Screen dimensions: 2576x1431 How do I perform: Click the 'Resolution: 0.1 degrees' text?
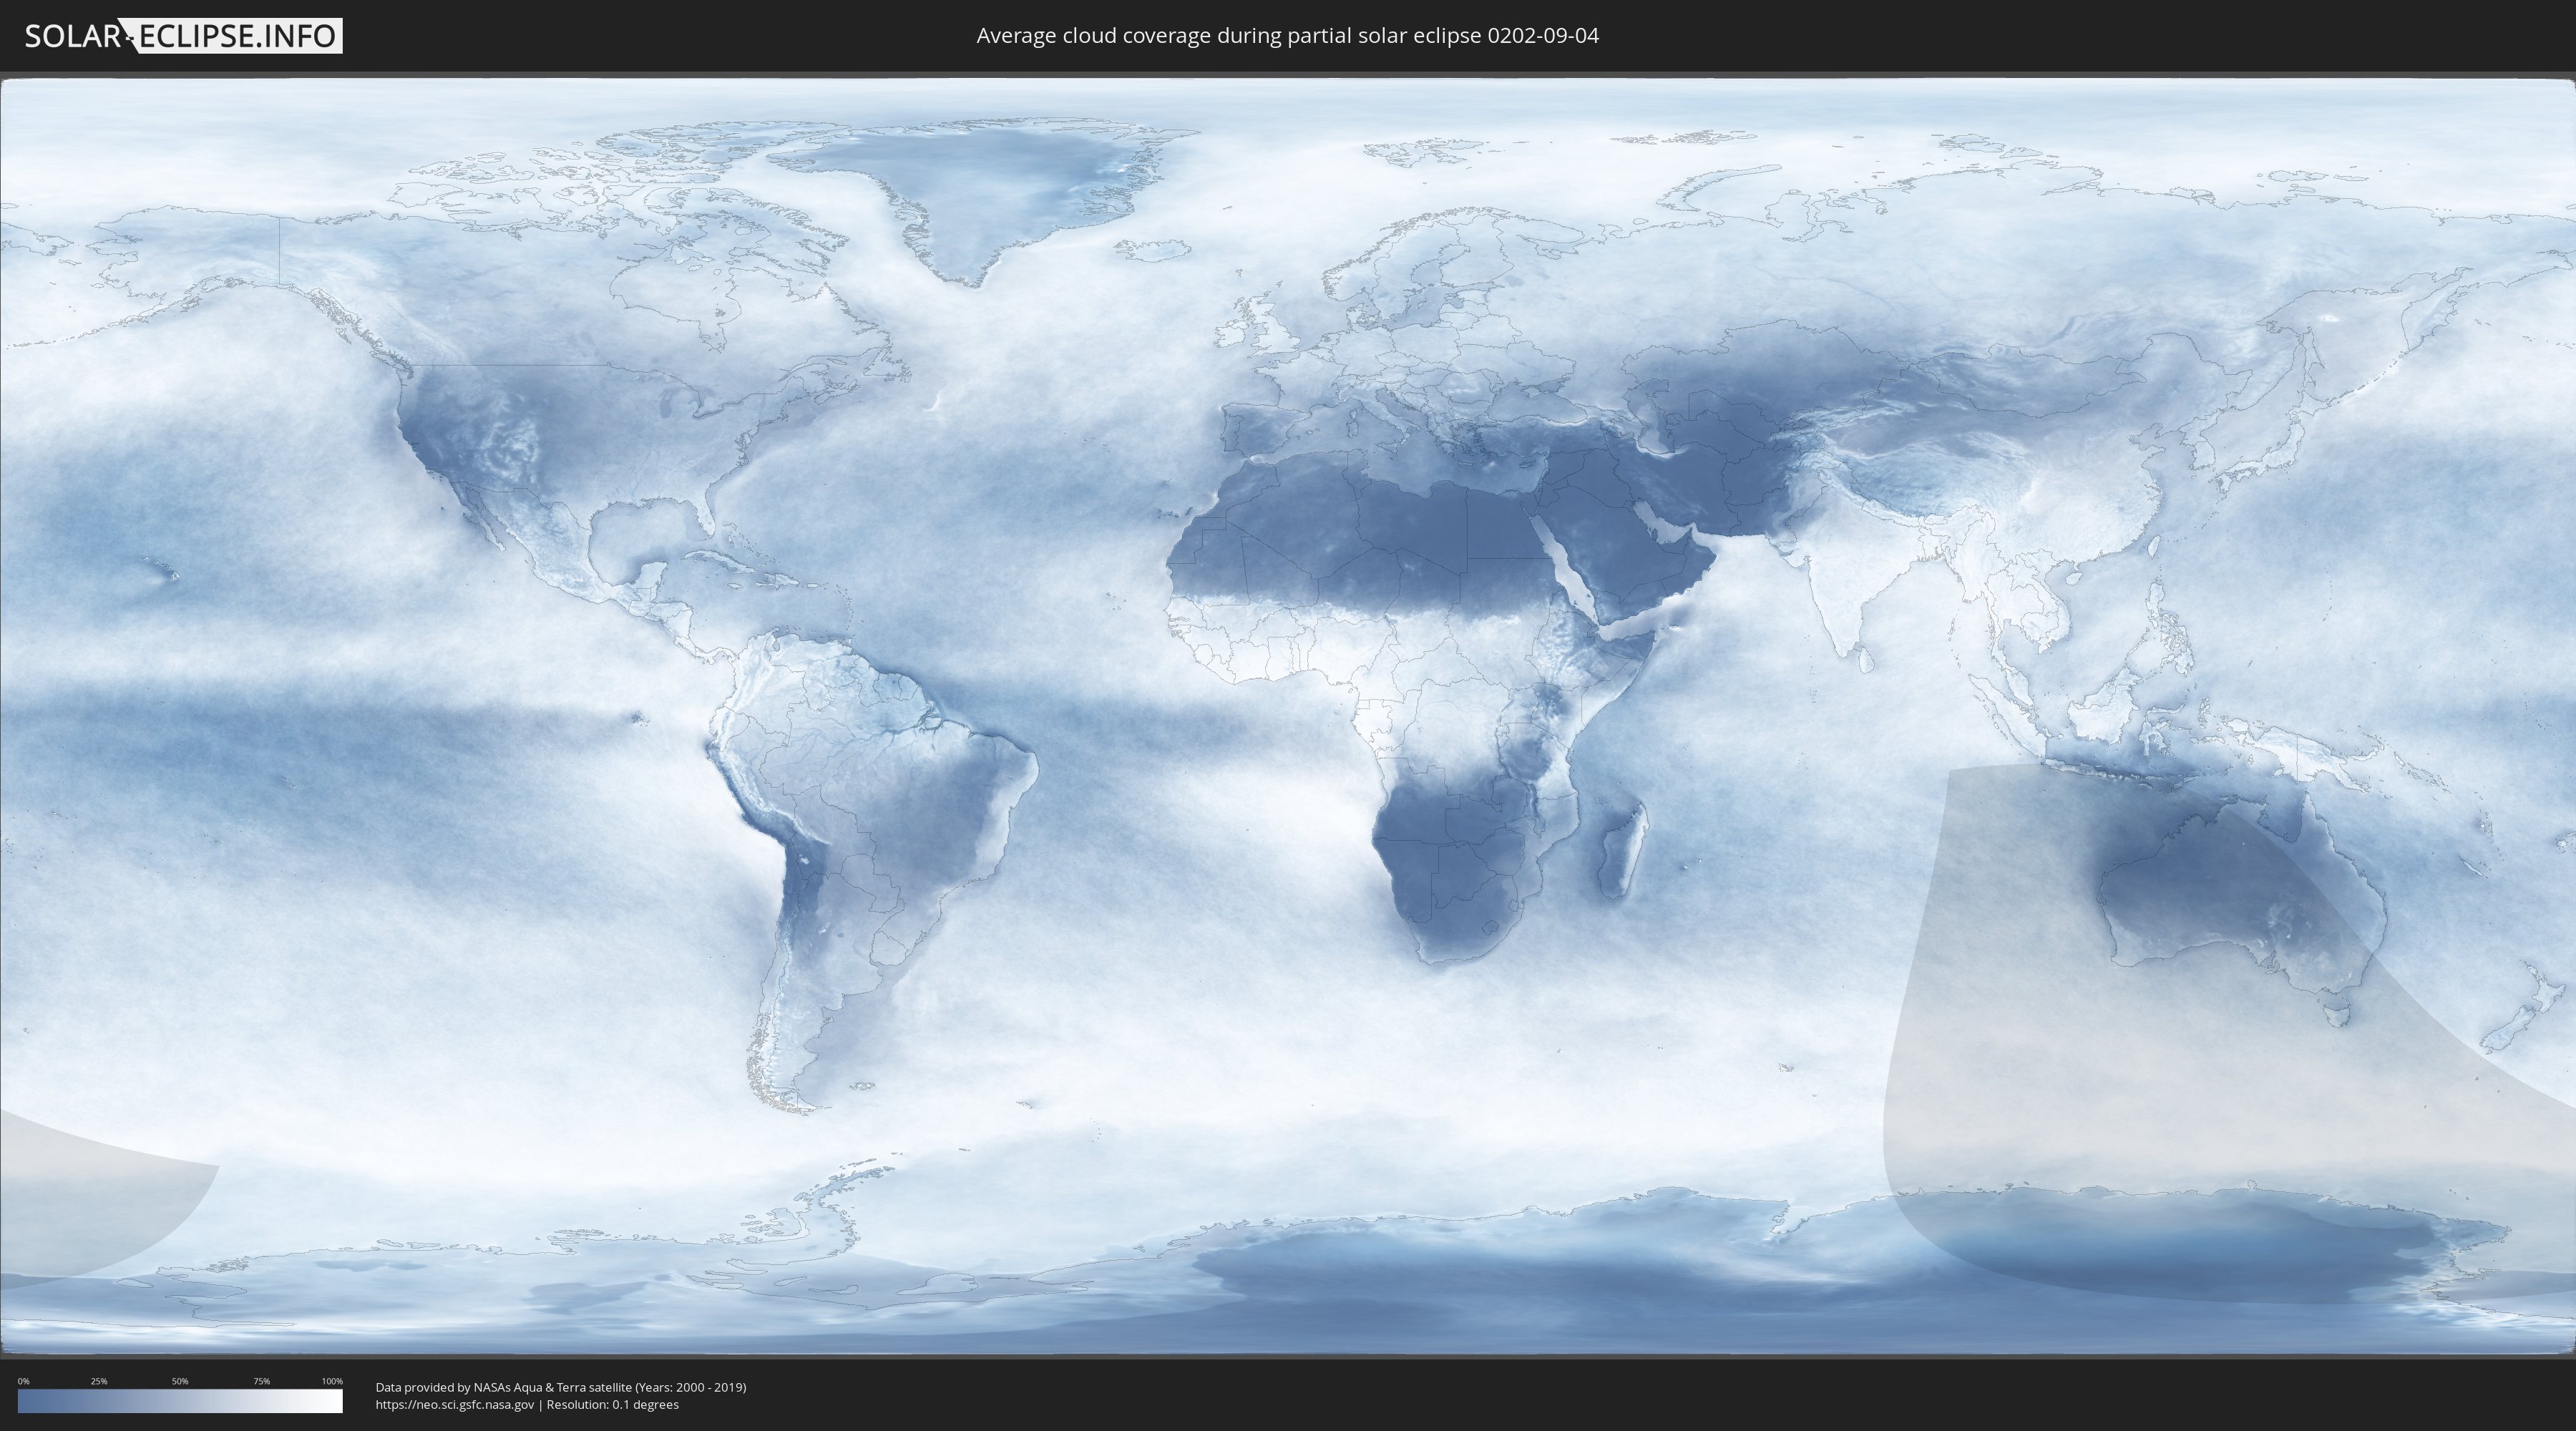click(612, 1405)
